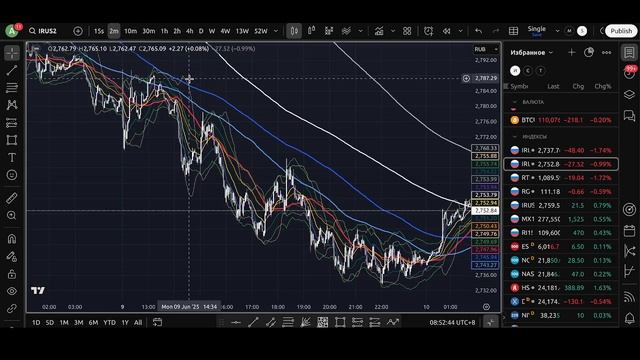Select the trend line drawing tool
This screenshot has width=640, height=360.
[x=12, y=71]
